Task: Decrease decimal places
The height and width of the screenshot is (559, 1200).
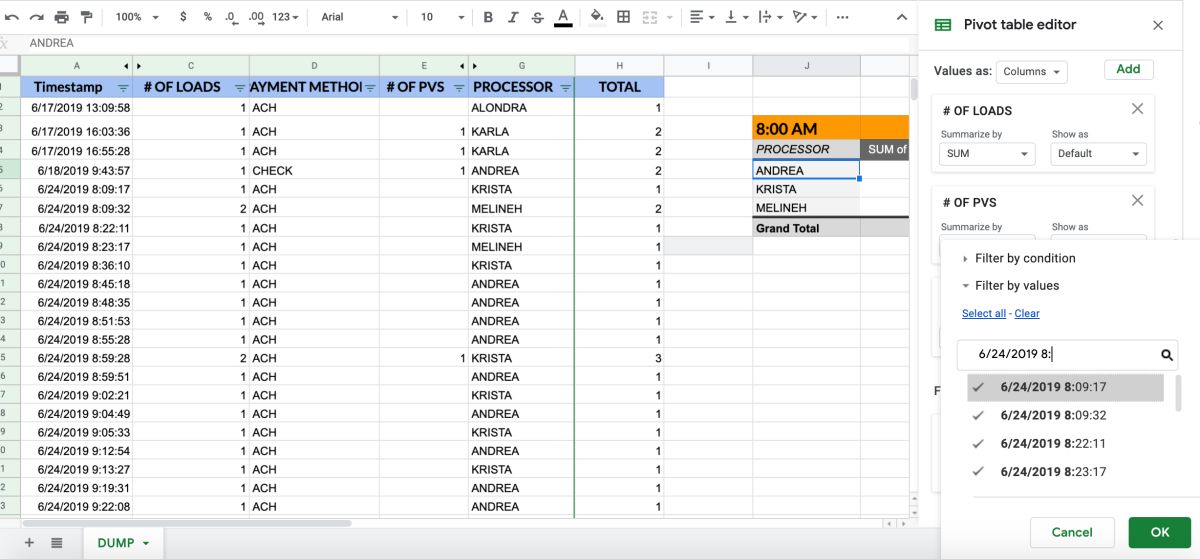Action: point(231,17)
